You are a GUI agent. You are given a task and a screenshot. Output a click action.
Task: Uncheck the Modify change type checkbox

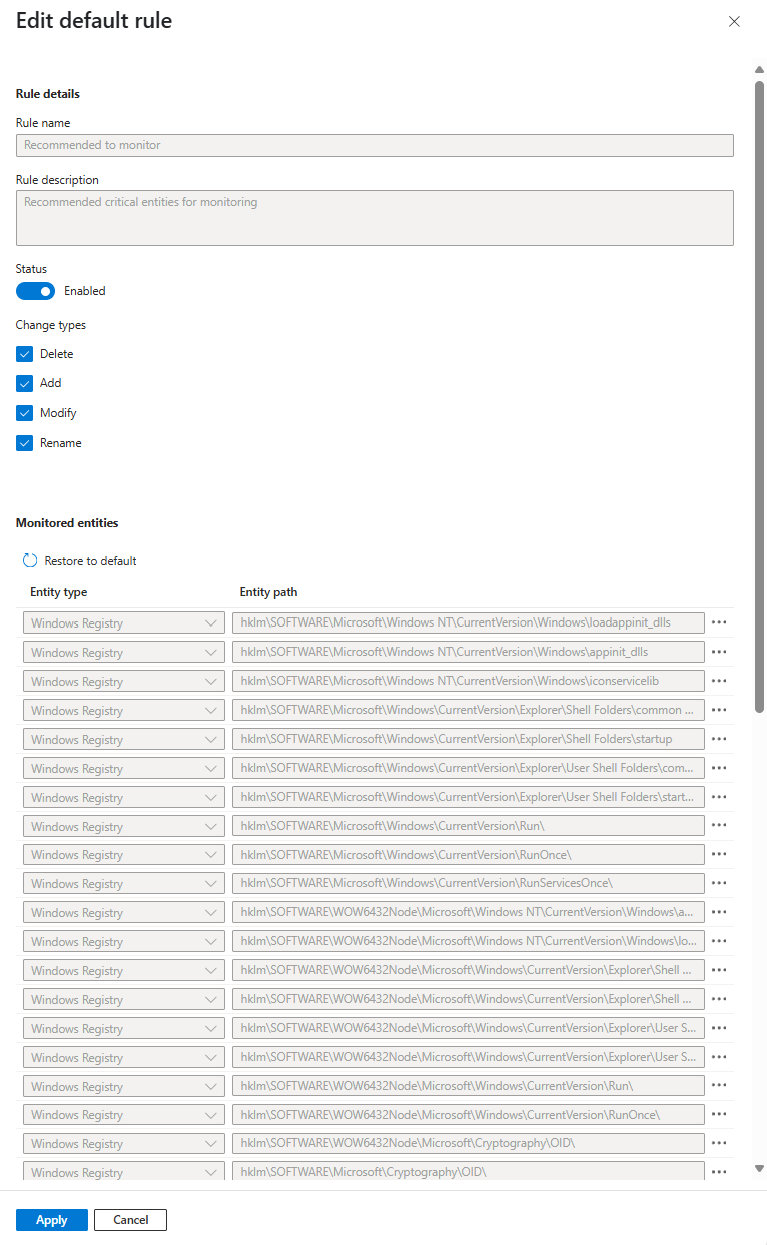click(x=25, y=413)
